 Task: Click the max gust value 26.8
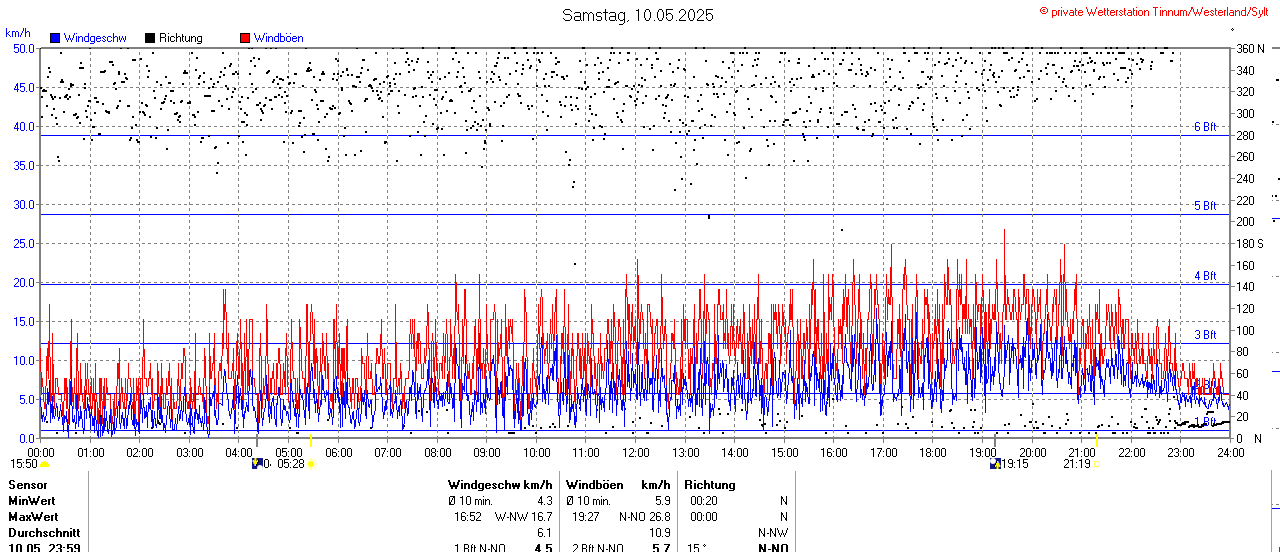[660, 517]
